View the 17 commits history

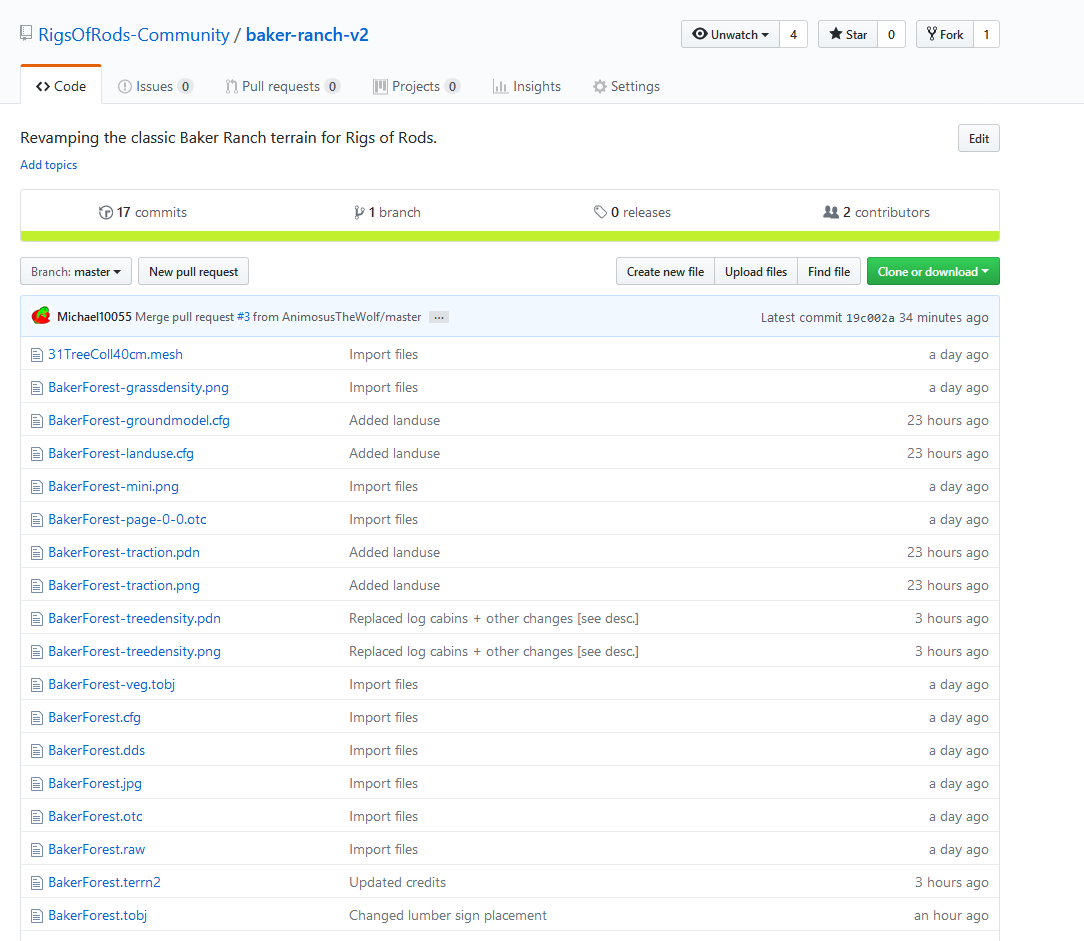[x=143, y=212]
